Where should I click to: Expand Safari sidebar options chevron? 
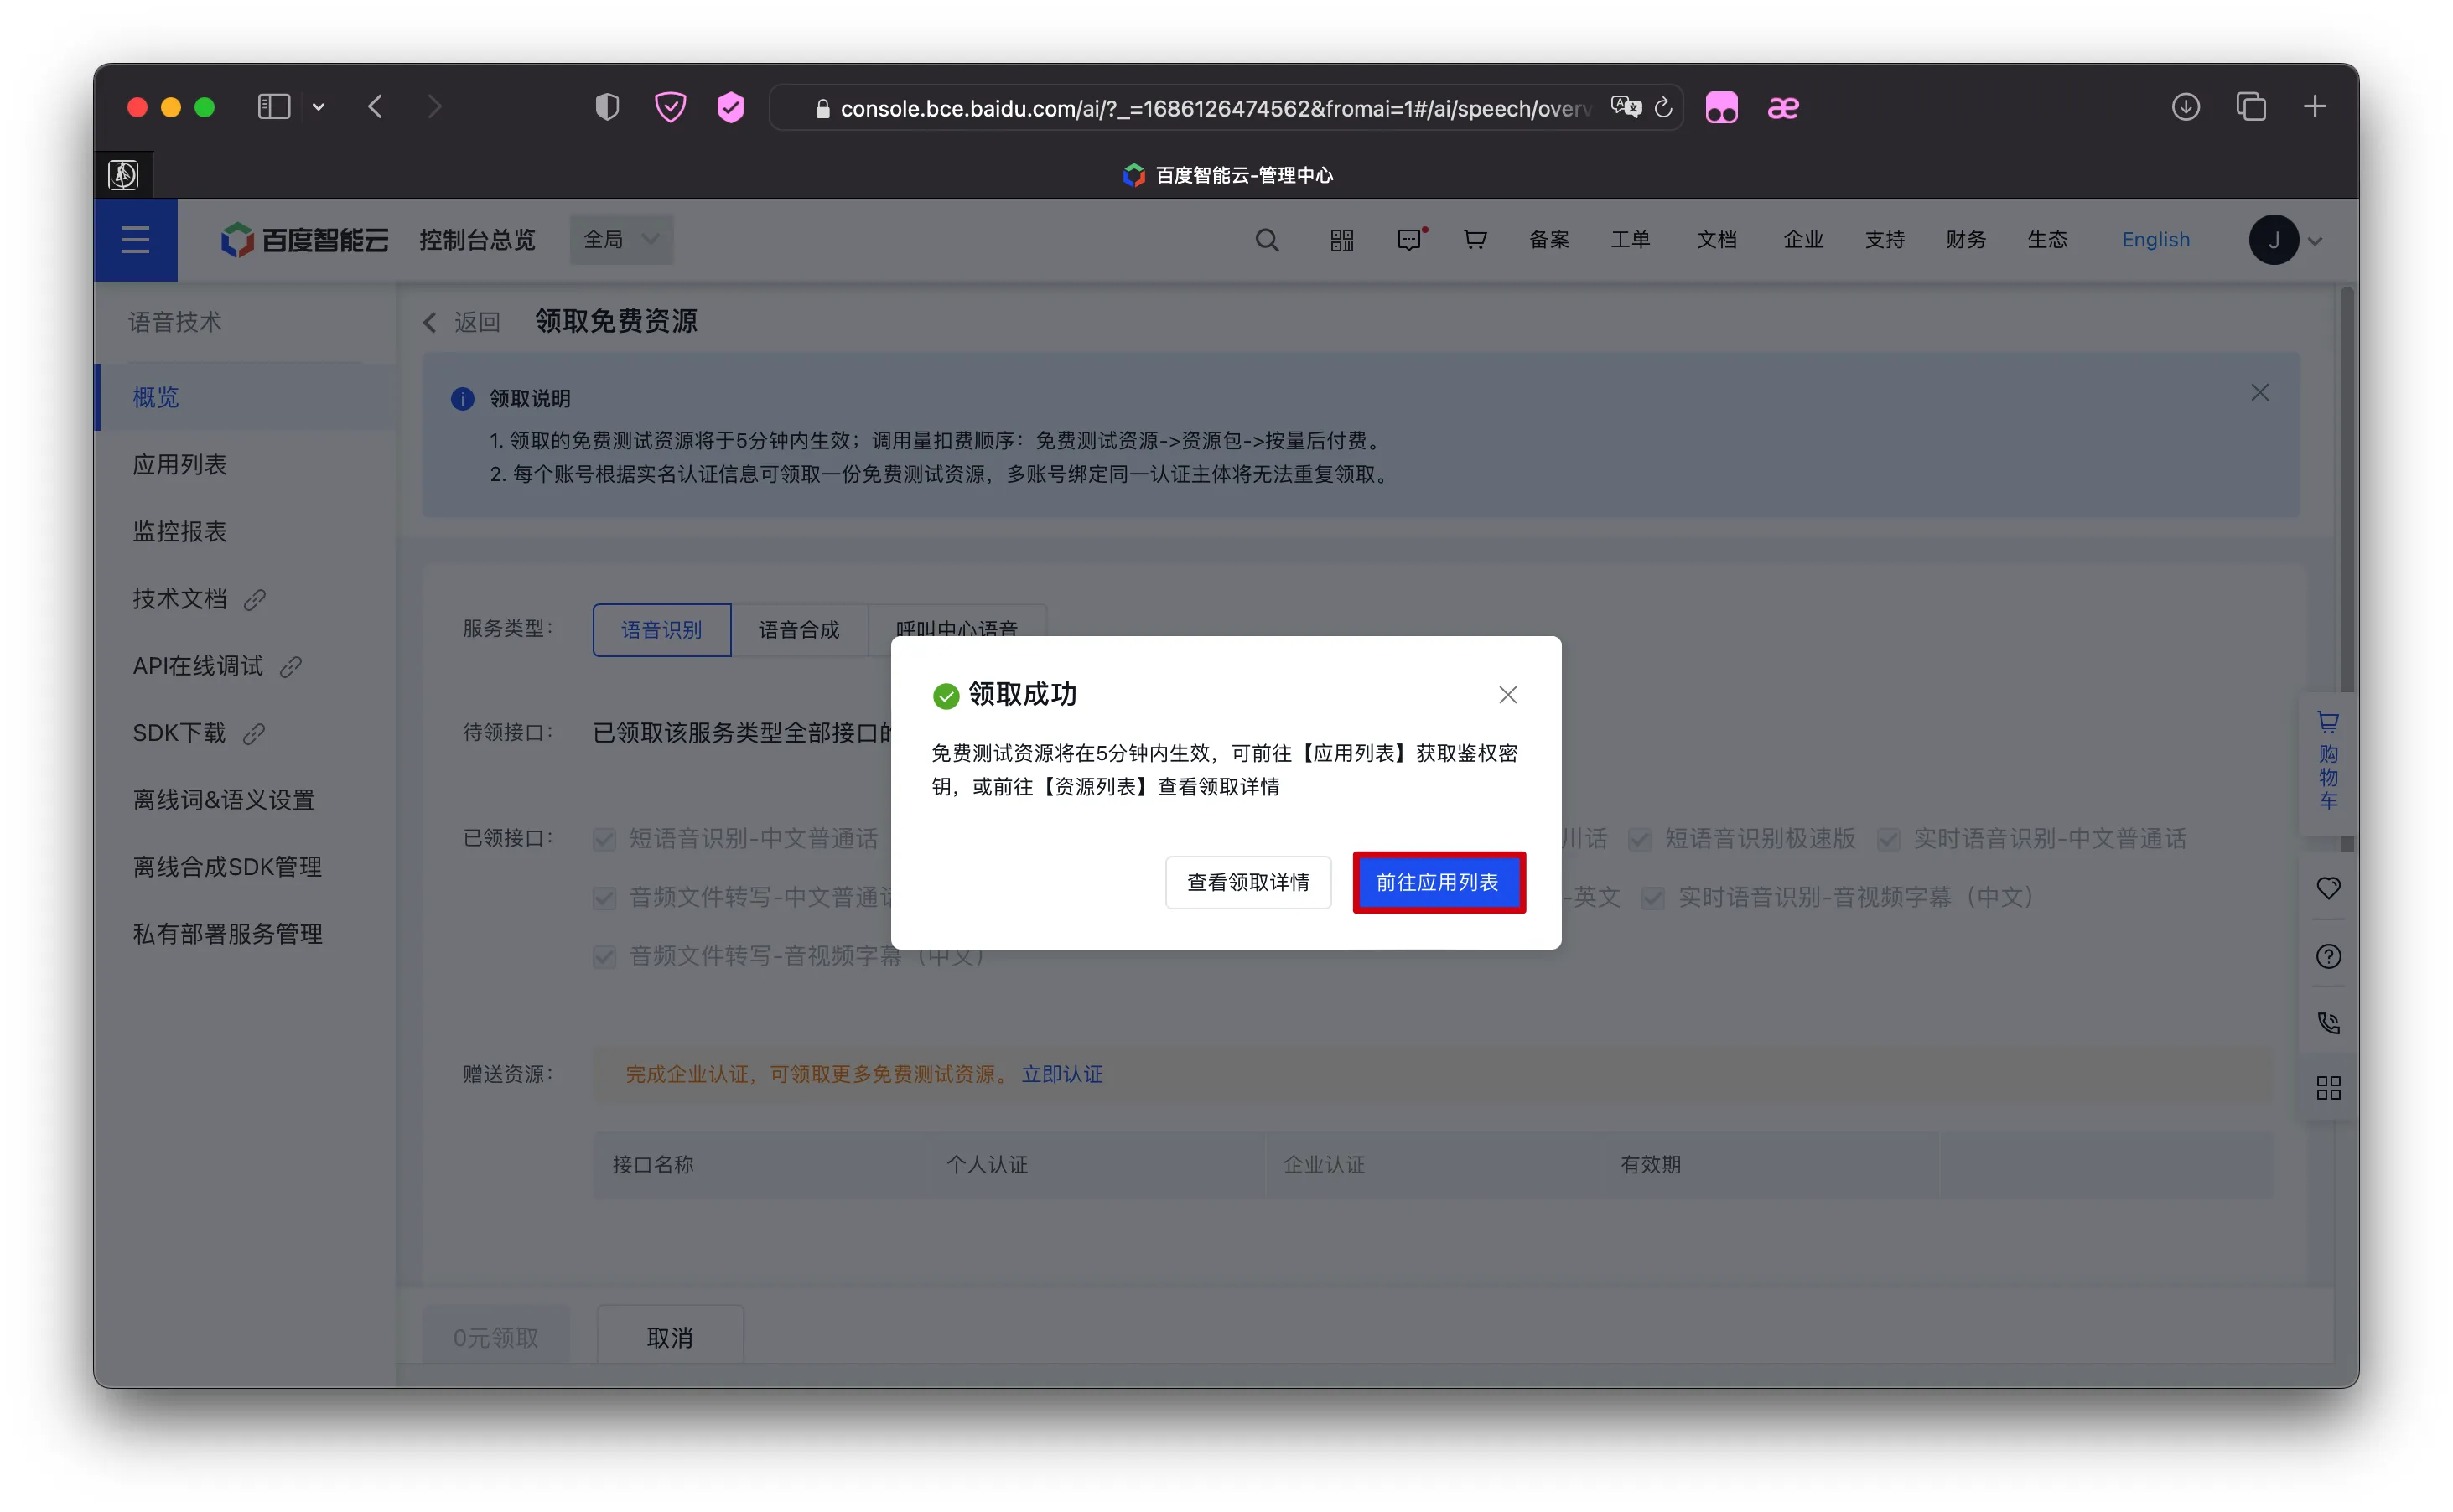(318, 107)
